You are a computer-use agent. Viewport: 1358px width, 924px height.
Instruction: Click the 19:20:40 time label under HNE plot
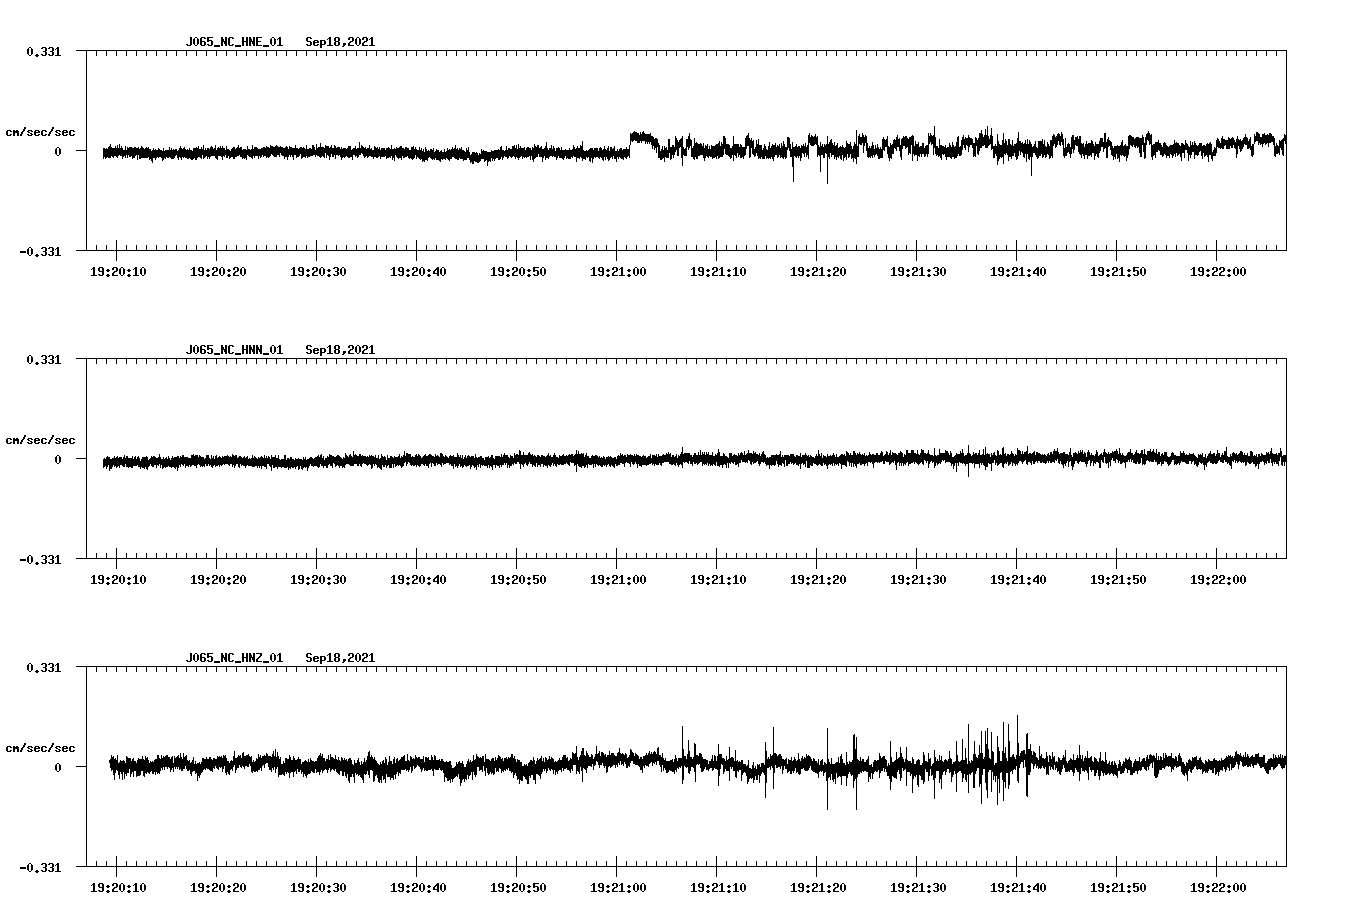[417, 272]
